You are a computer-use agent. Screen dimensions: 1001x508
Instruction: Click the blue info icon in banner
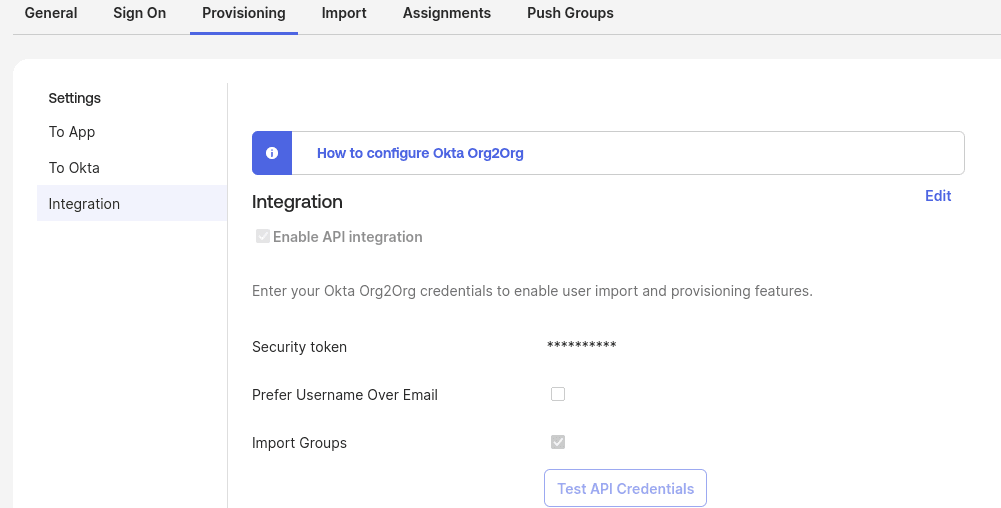coord(272,153)
